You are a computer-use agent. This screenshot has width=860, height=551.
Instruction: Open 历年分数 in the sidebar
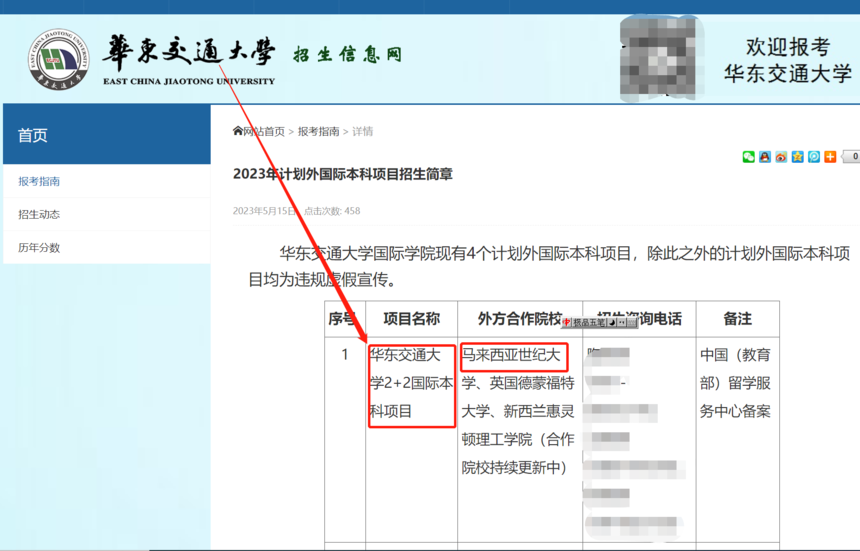[107, 248]
